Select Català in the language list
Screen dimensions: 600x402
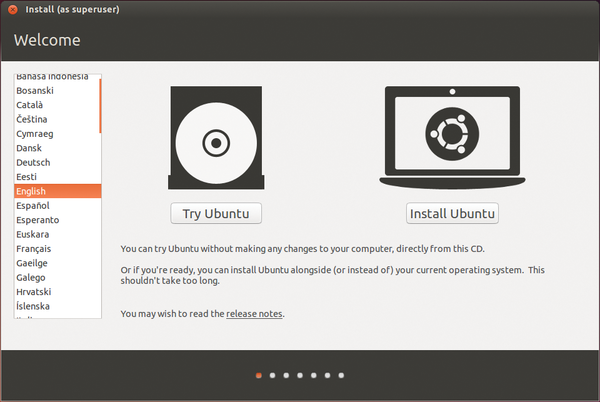point(57,105)
